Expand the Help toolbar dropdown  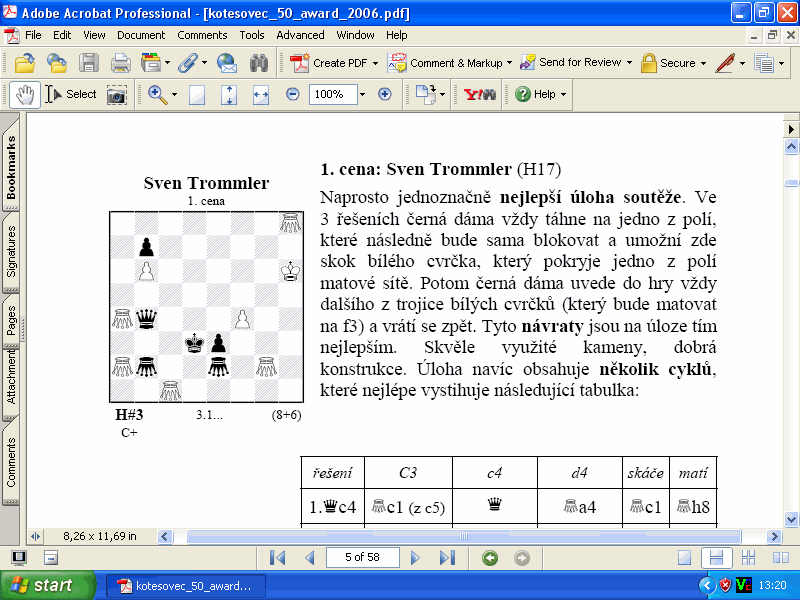coord(563,94)
